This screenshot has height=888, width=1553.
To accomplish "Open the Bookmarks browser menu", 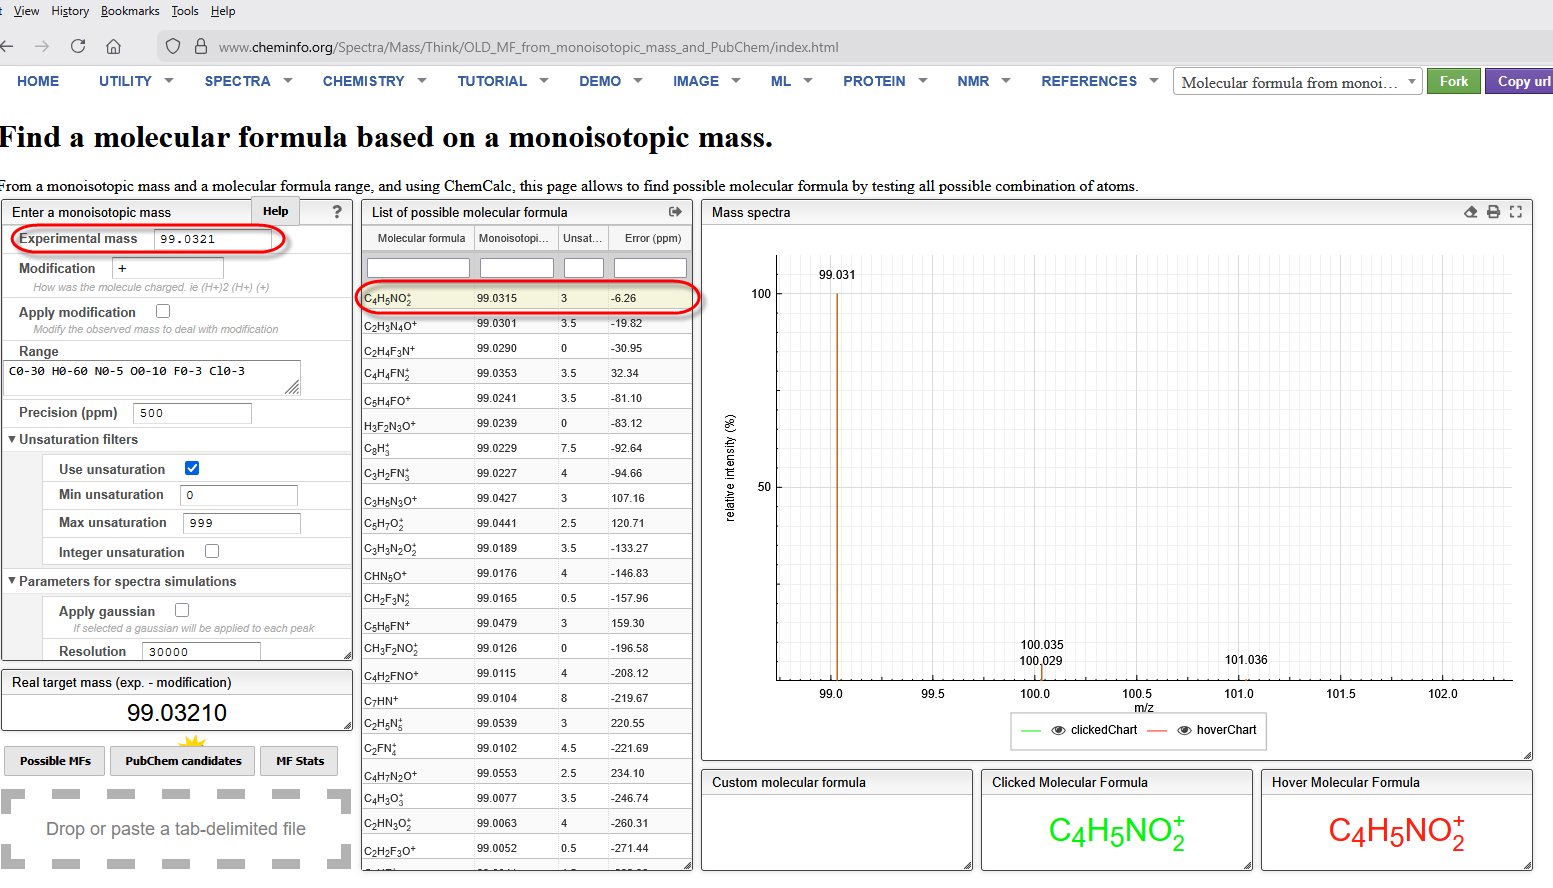I will point(130,11).
